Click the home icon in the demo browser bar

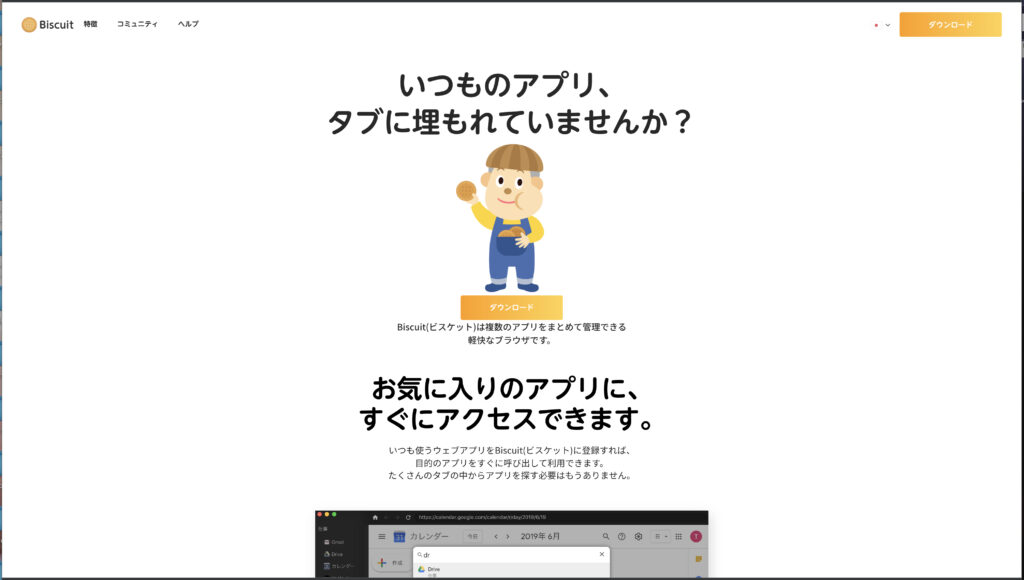tap(375, 517)
